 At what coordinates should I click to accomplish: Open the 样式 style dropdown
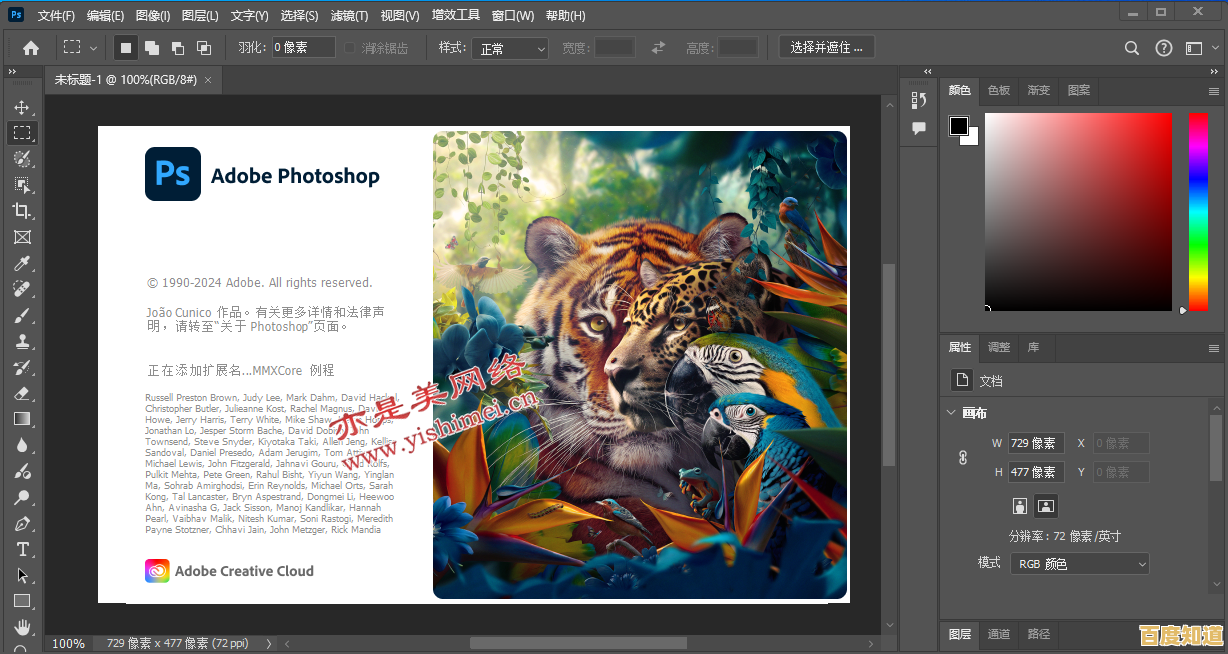point(510,48)
